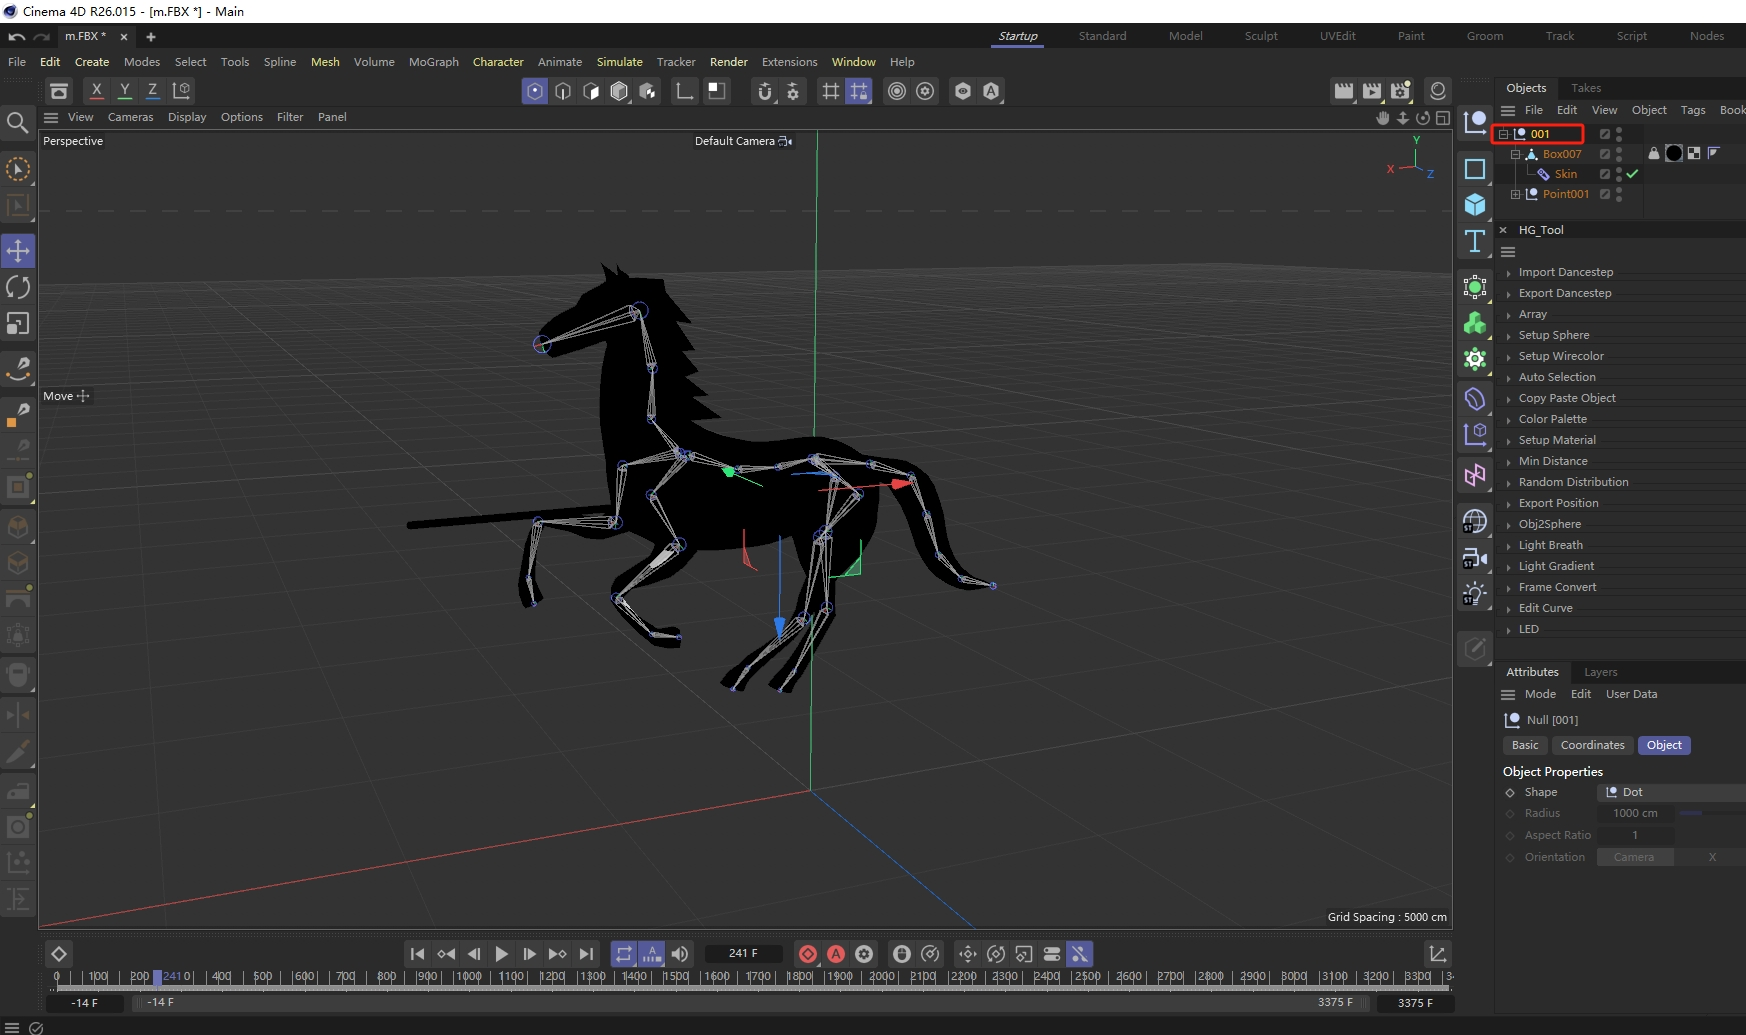Go to the start of the animation
1746x1035 pixels.
pos(418,954)
